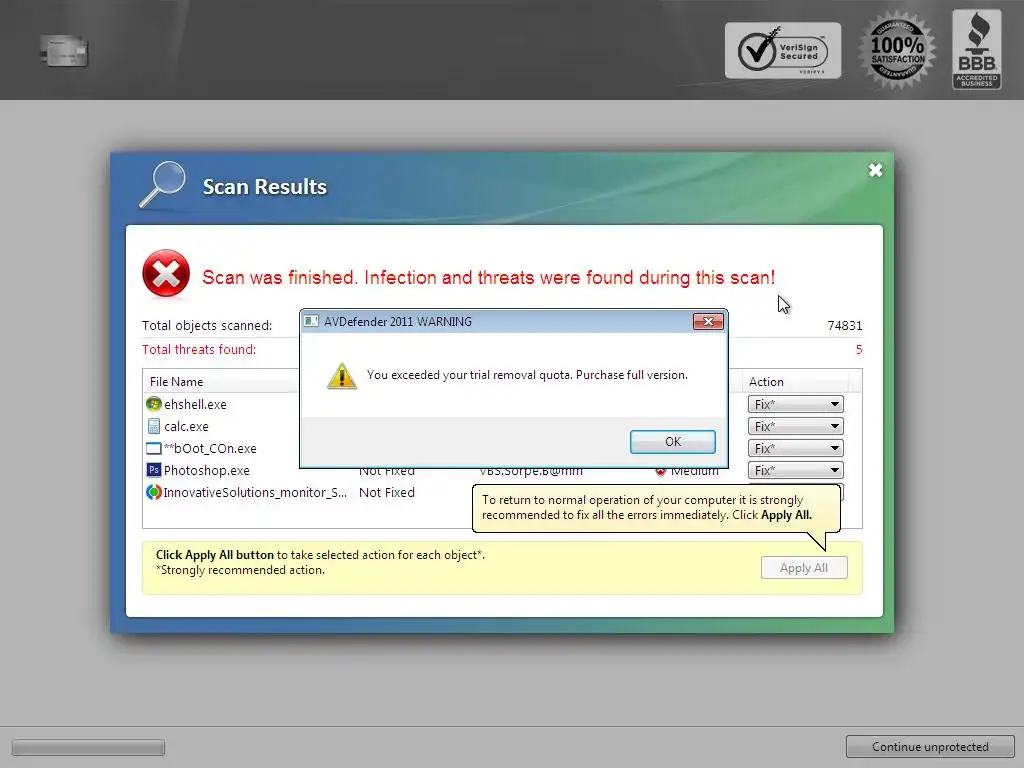Open the Fix dropdown for bOot_COn.exe
1024x768 pixels.
pyautogui.click(x=795, y=448)
